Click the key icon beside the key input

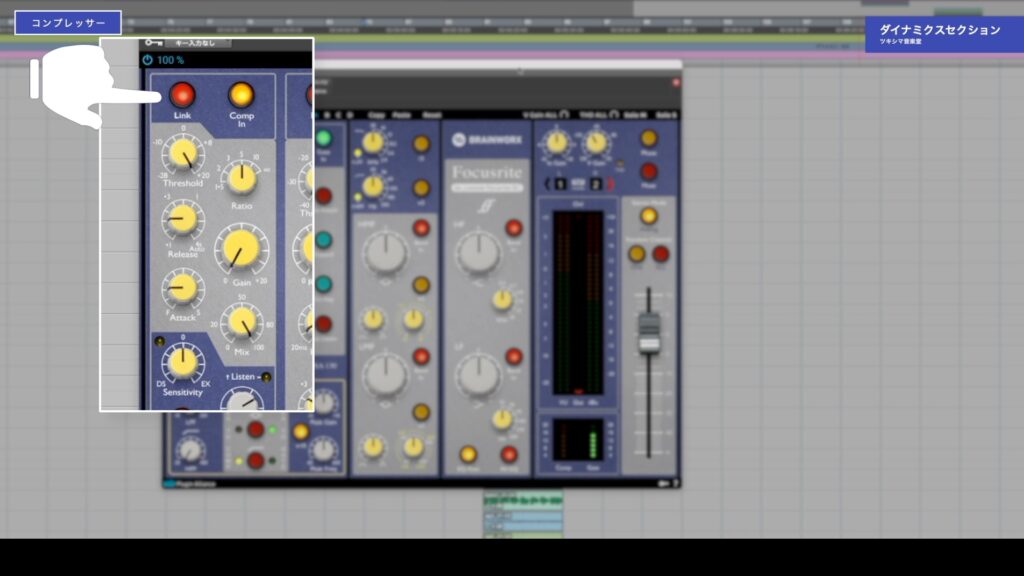pyautogui.click(x=153, y=43)
